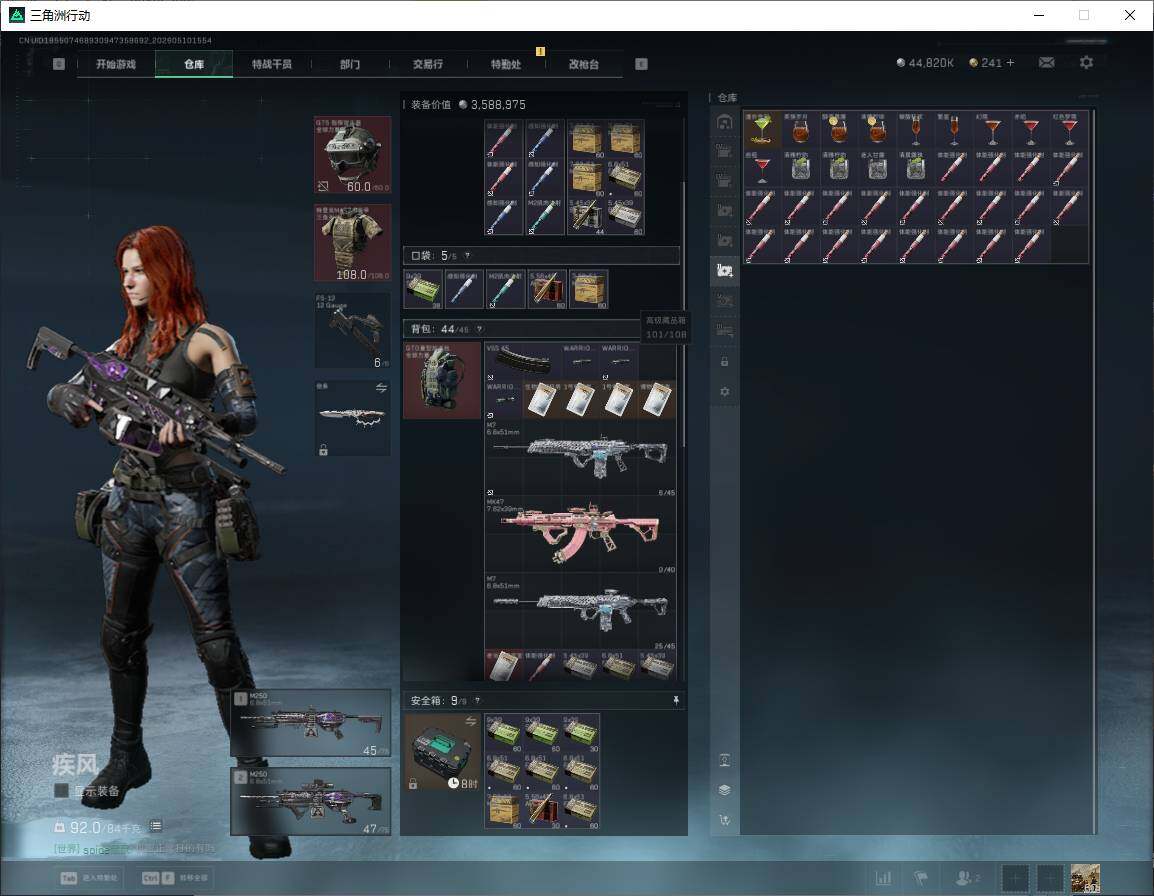Viewport: 1154px width, 896px height.
Task: Switch to the 特战干员 tab
Action: tap(272, 64)
